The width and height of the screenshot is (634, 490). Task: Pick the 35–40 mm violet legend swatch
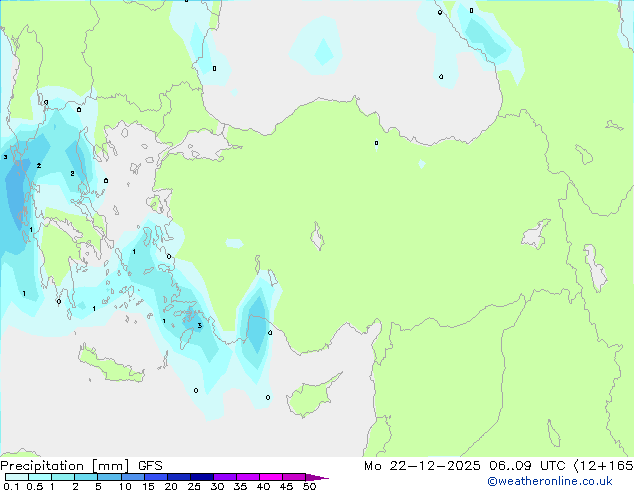click(248, 477)
